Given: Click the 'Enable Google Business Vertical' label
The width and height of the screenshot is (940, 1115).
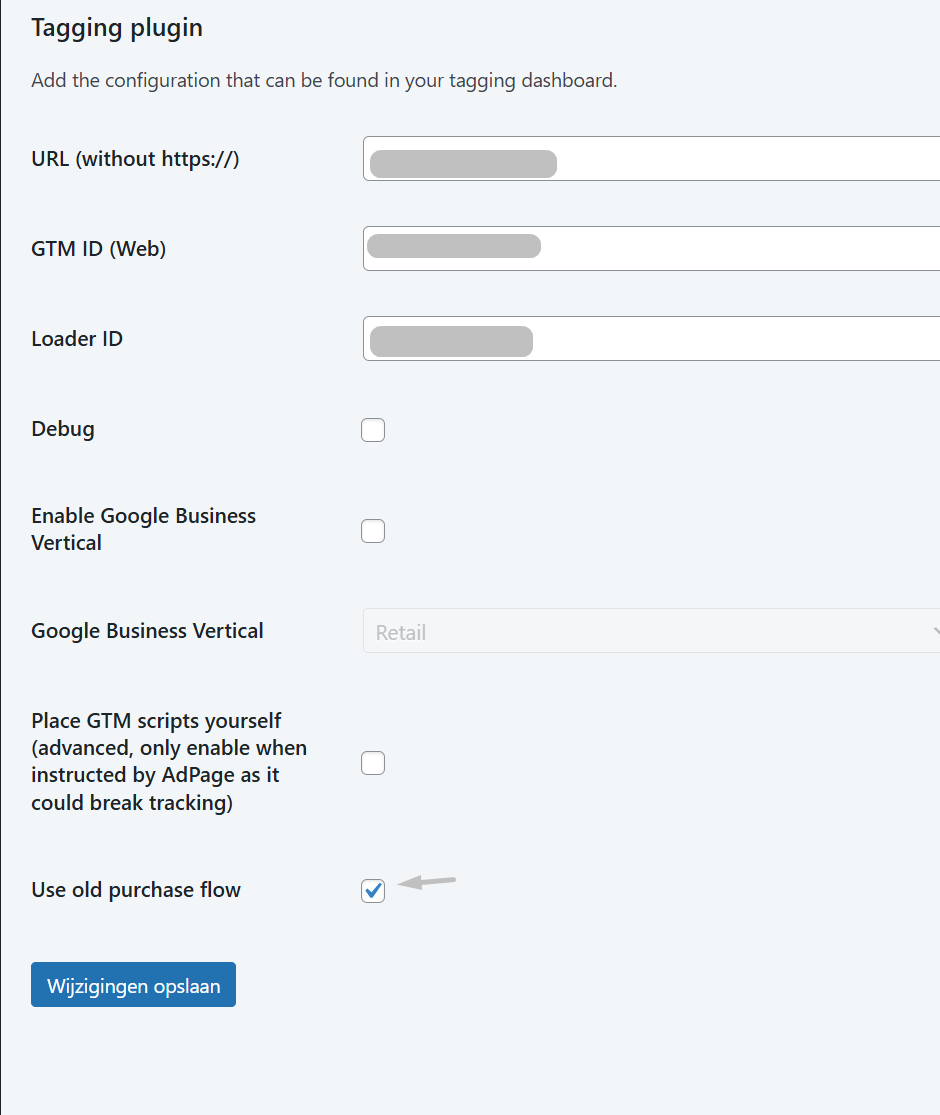Looking at the screenshot, I should click(x=143, y=529).
